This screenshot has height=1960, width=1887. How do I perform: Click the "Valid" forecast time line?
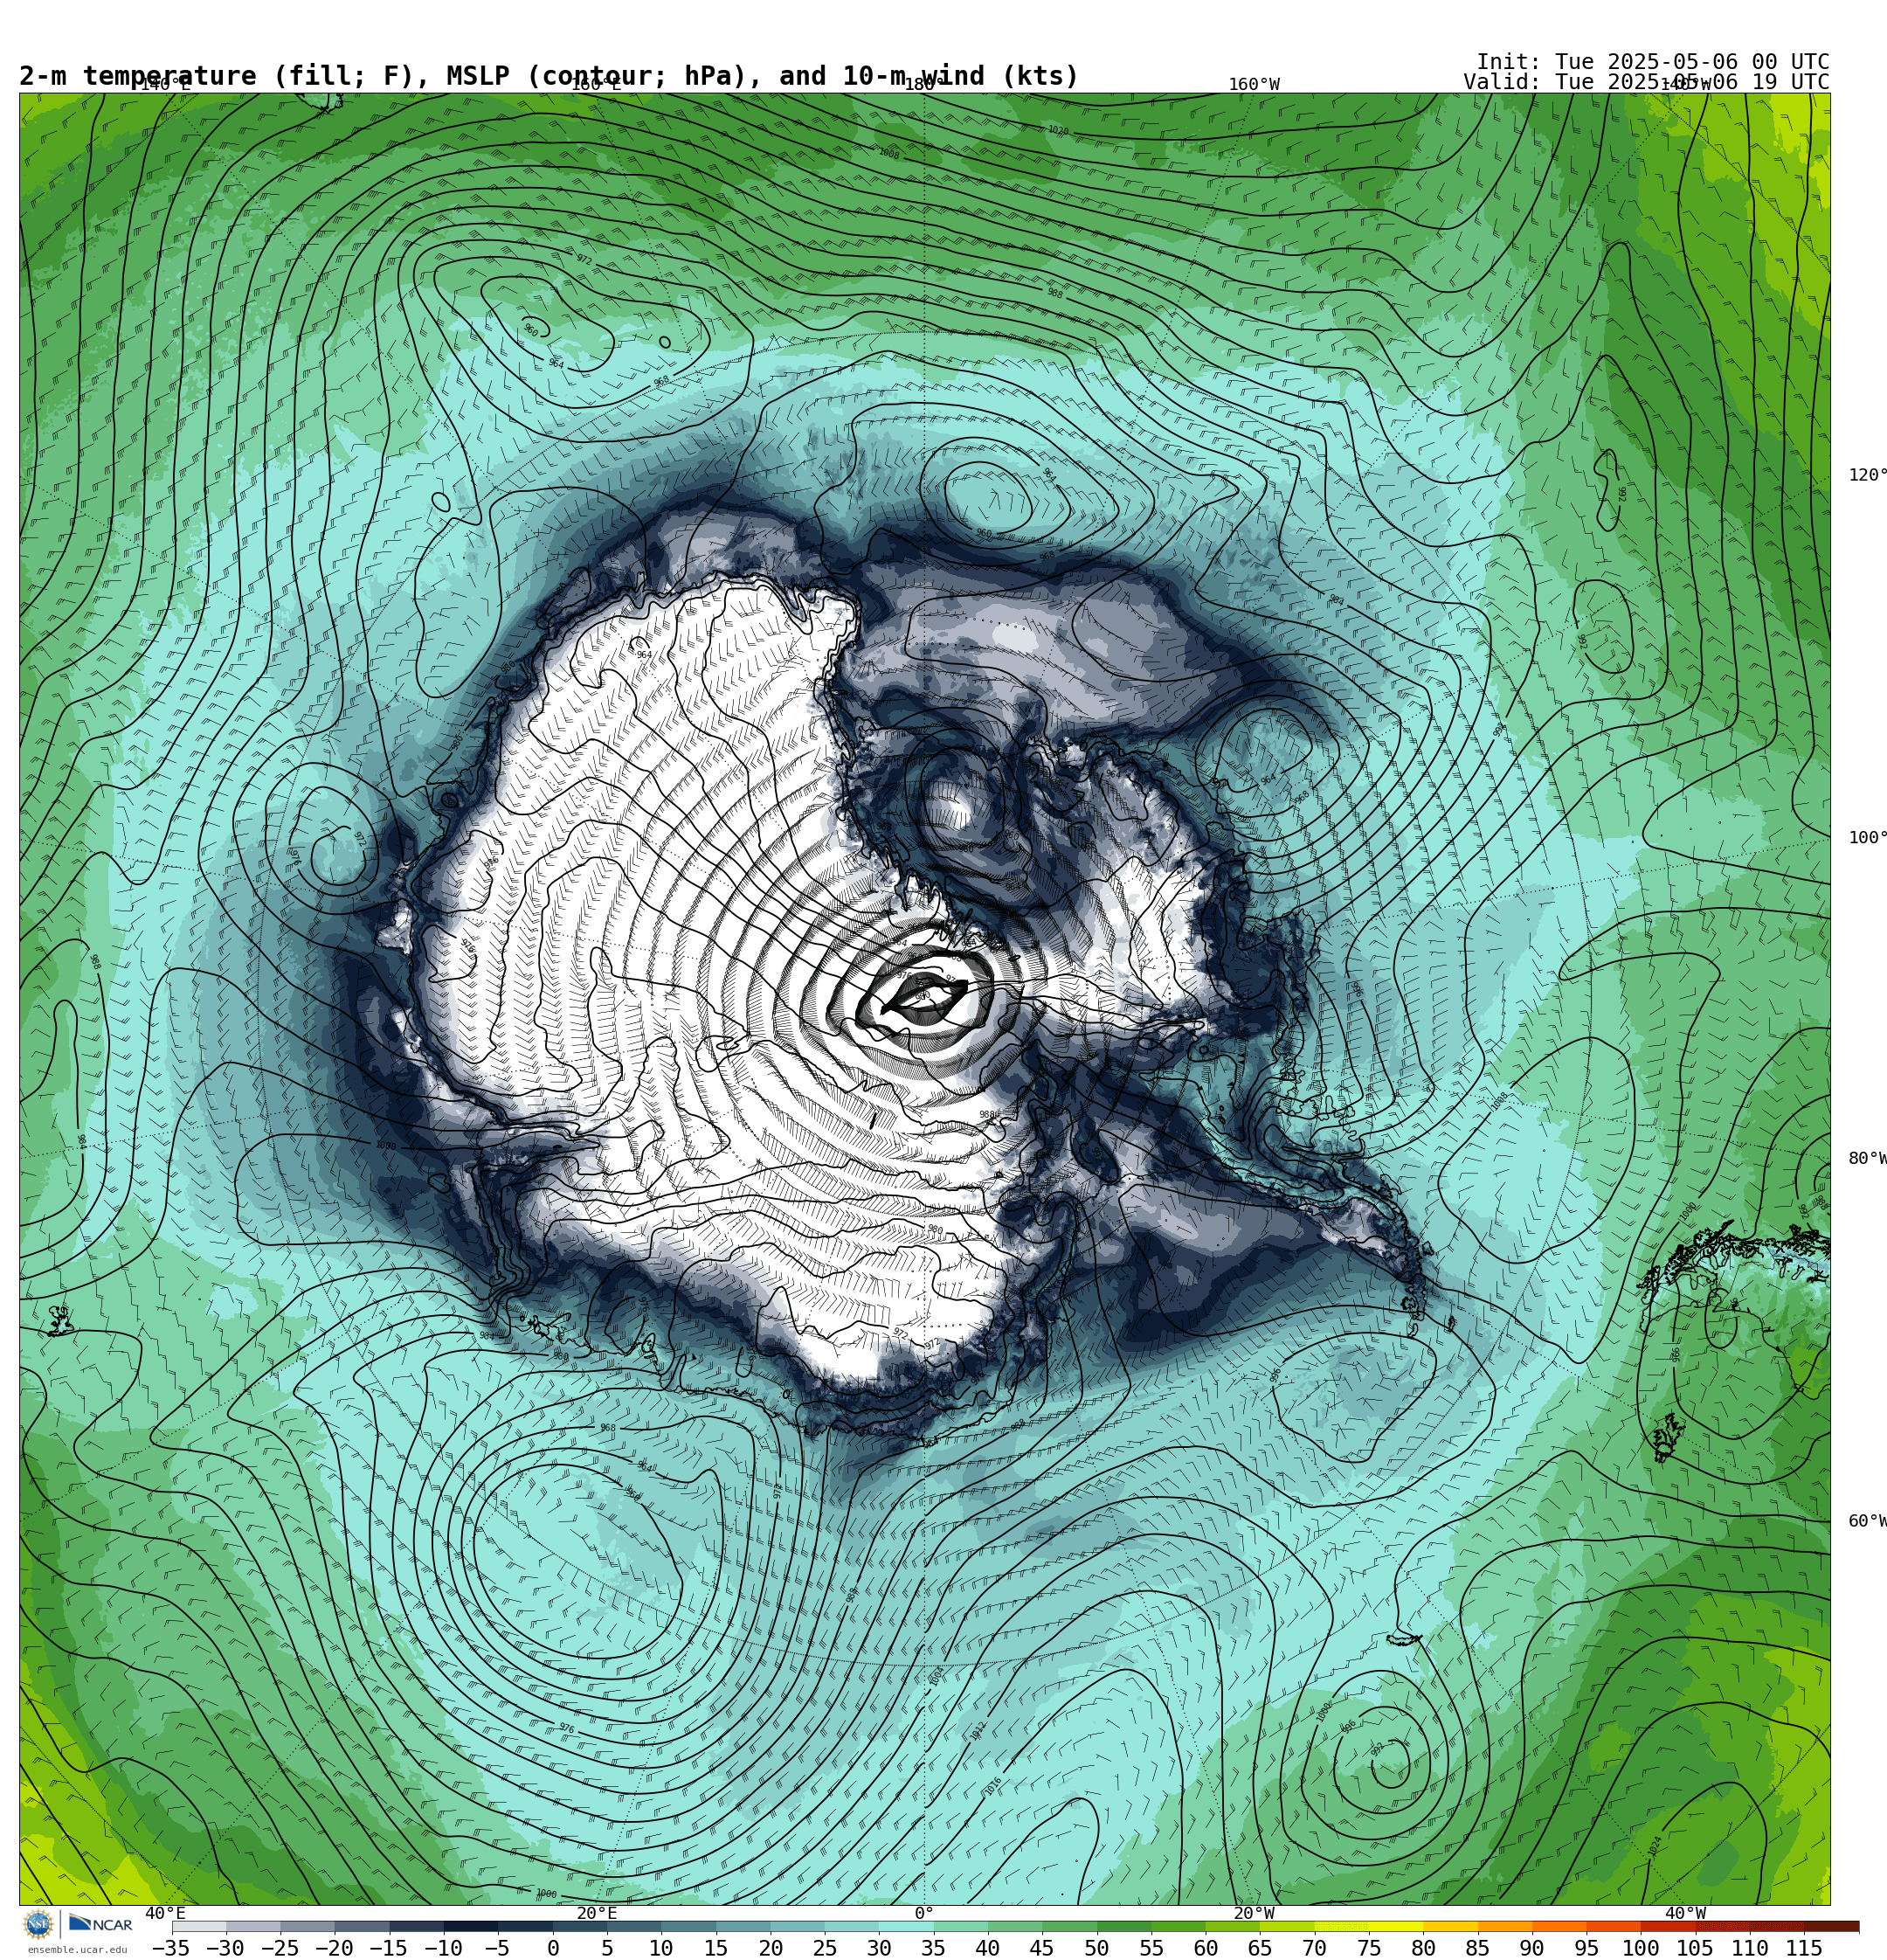tap(1647, 82)
